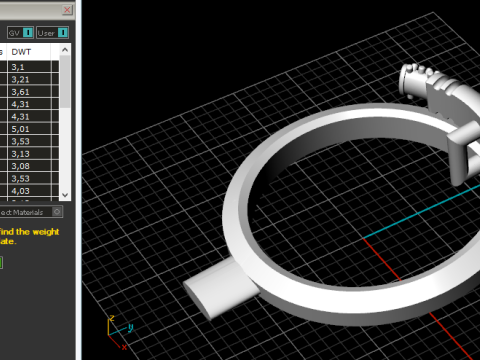Toggle the GV switch

20,33
